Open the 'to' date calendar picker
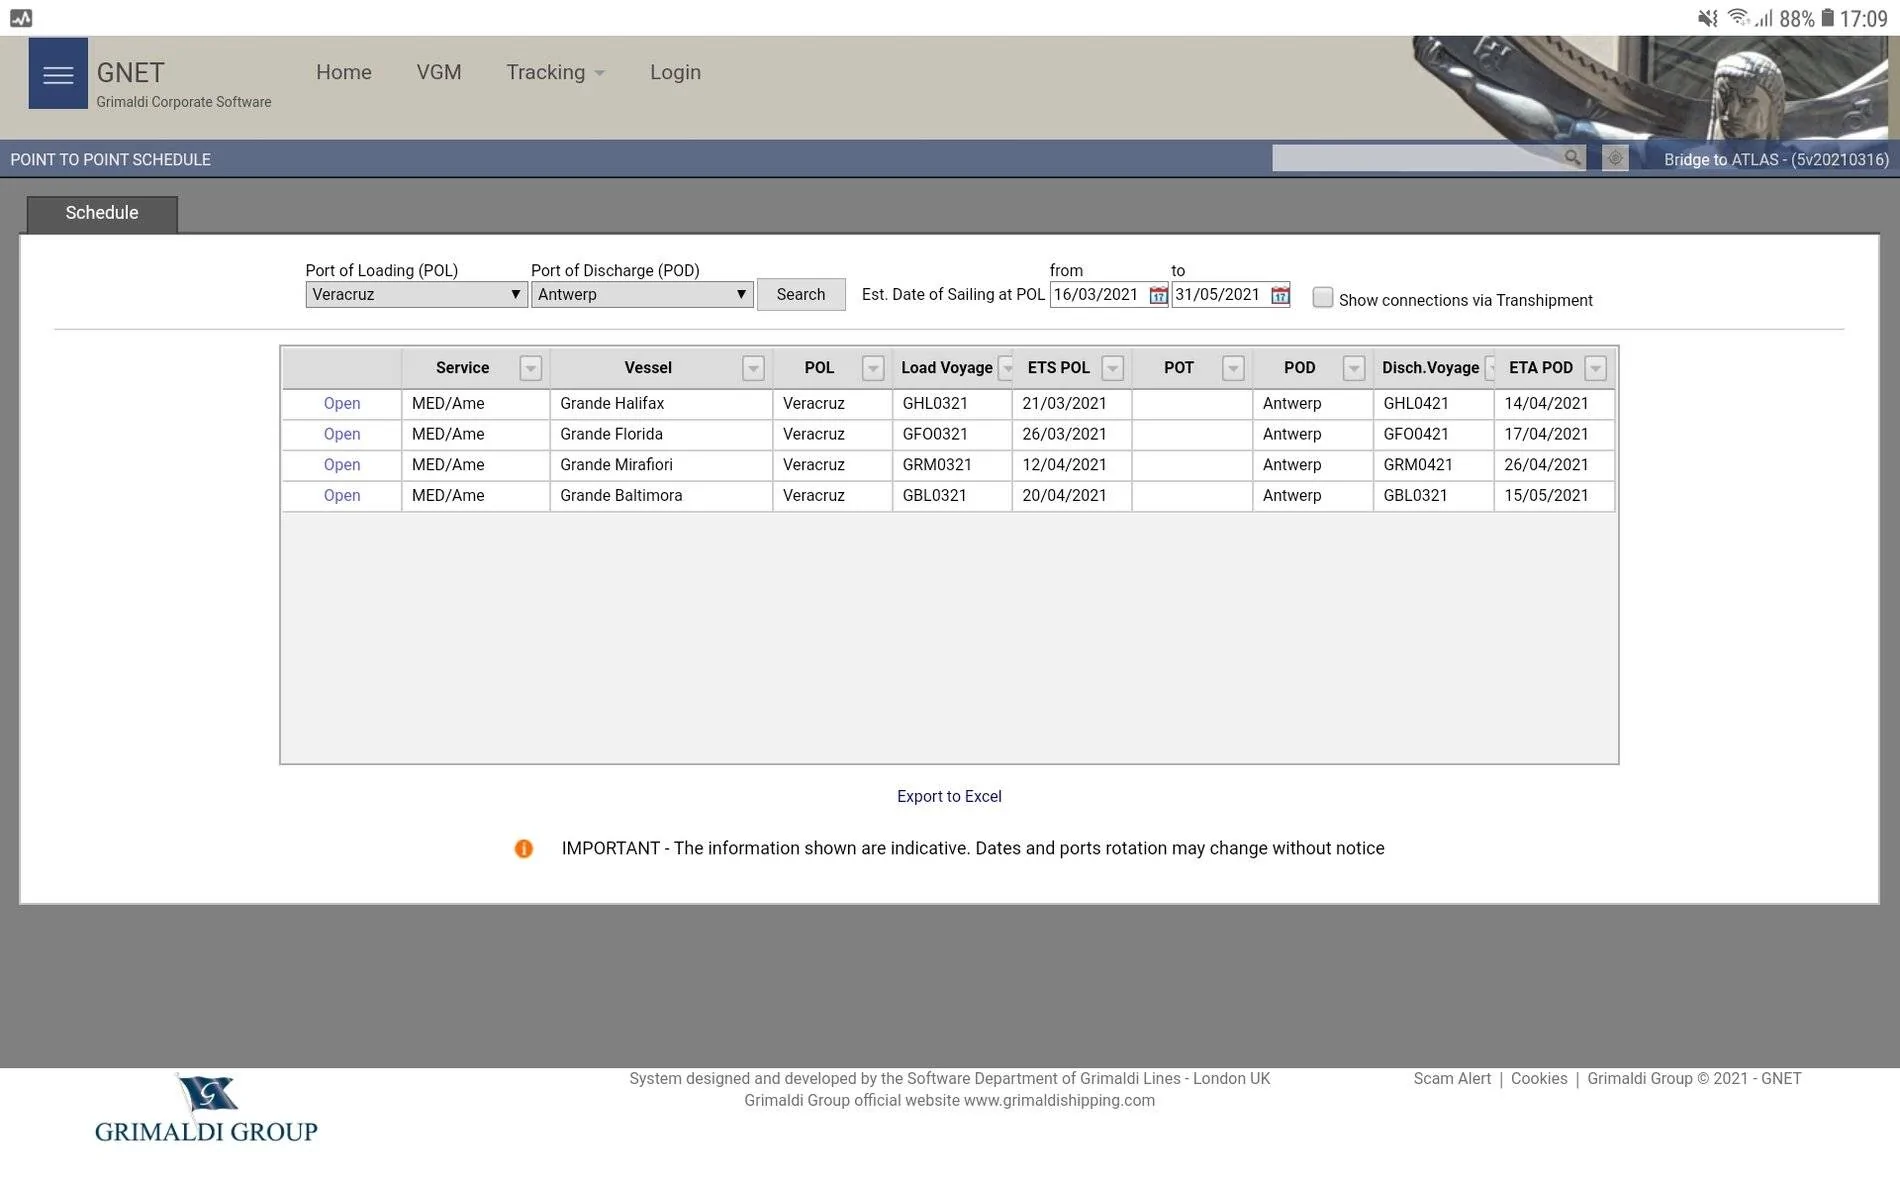The height and width of the screenshot is (1188, 1900). [1280, 295]
